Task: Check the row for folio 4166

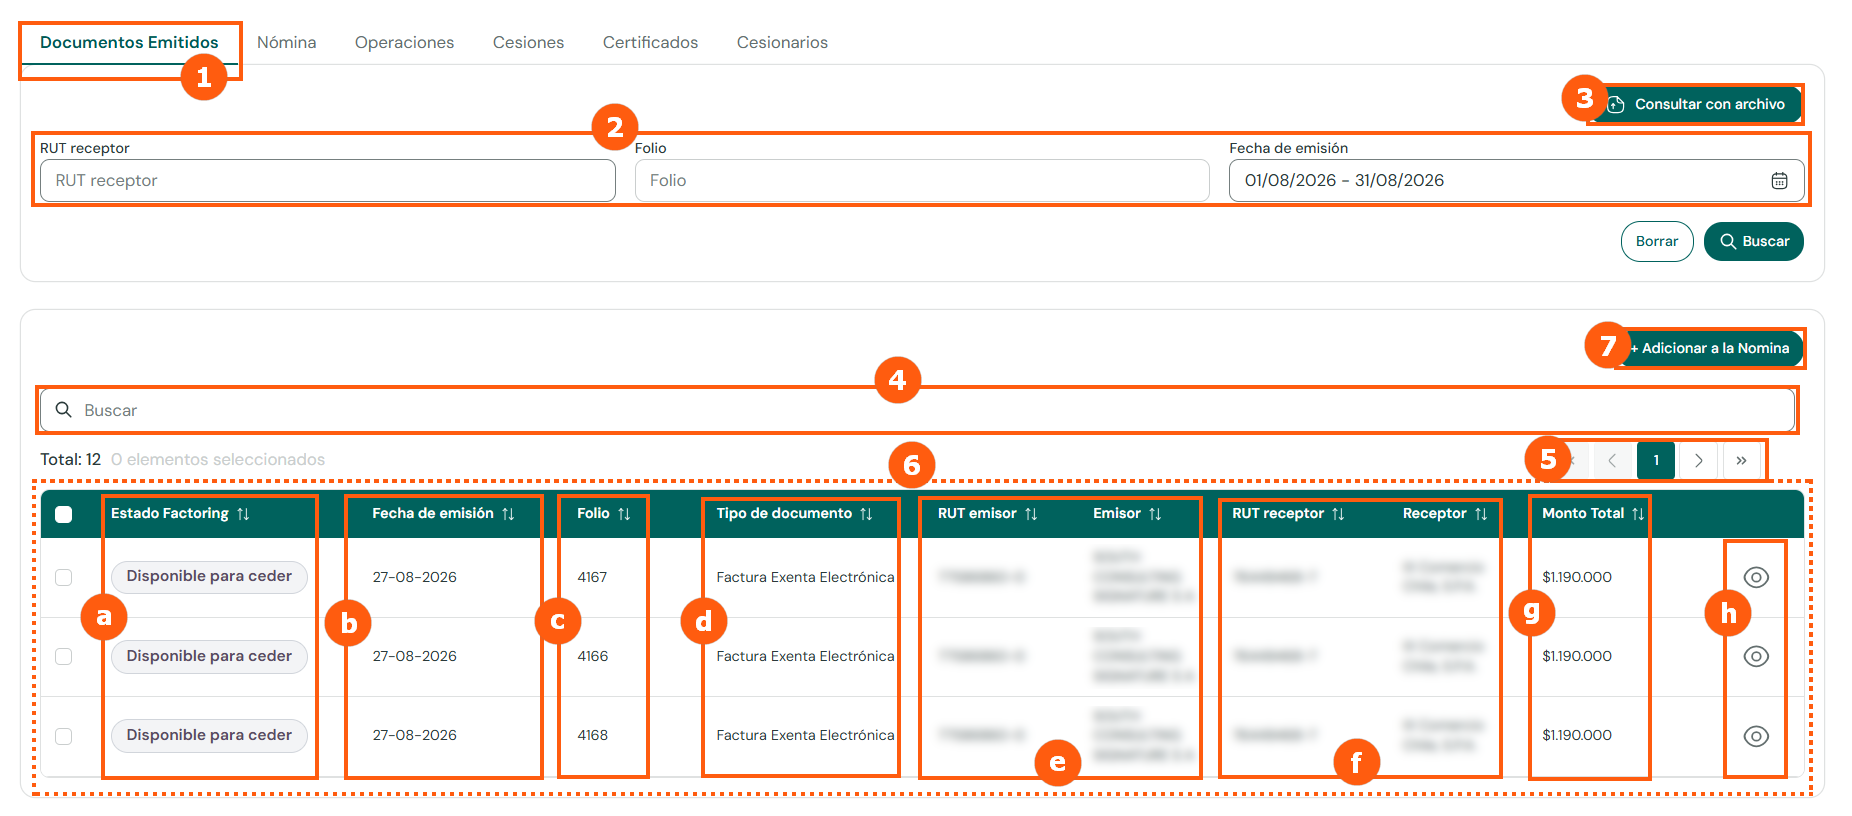Action: pos(64,656)
